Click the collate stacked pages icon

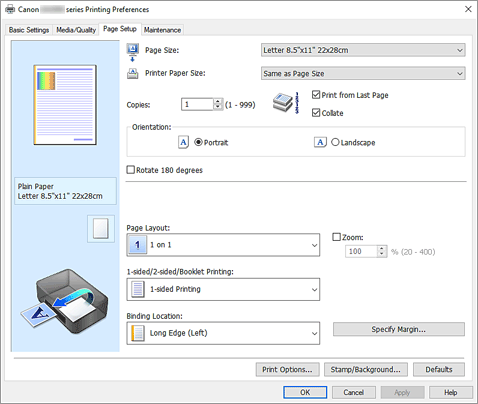tap(286, 103)
